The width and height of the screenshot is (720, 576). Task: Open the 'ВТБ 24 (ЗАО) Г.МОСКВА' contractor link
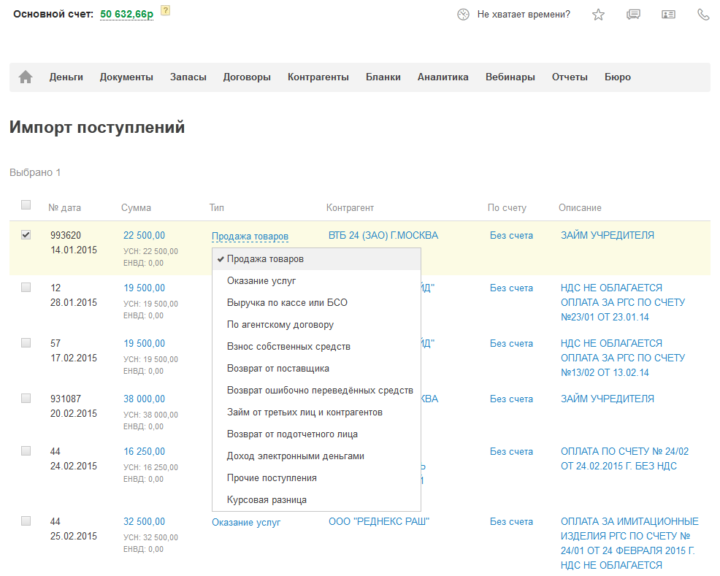[383, 236]
